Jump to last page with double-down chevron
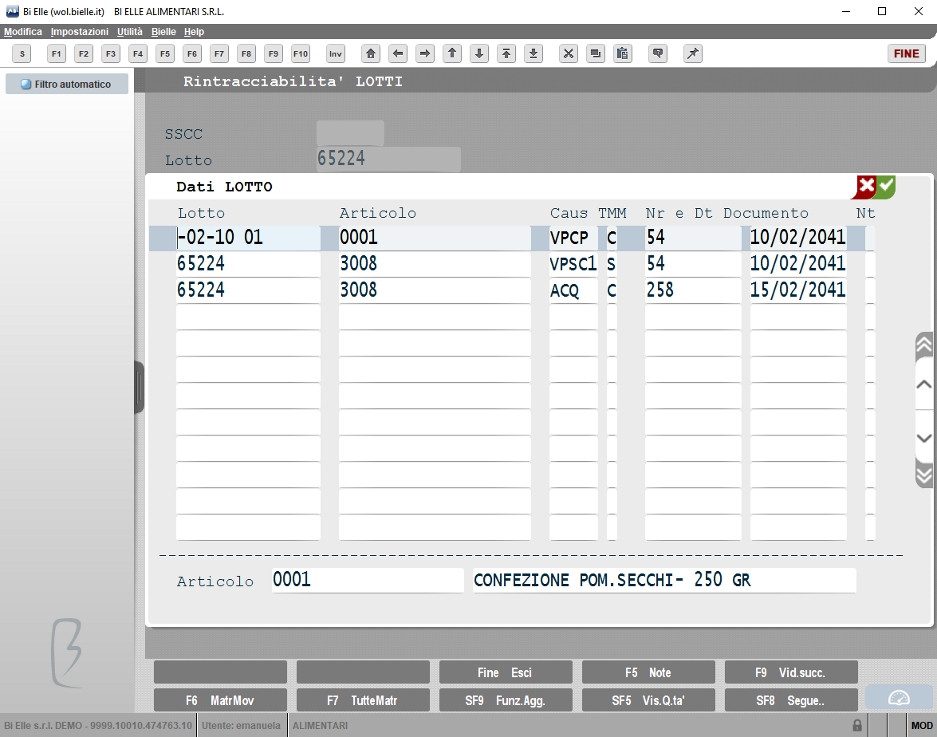This screenshot has width=937, height=737. coord(923,475)
